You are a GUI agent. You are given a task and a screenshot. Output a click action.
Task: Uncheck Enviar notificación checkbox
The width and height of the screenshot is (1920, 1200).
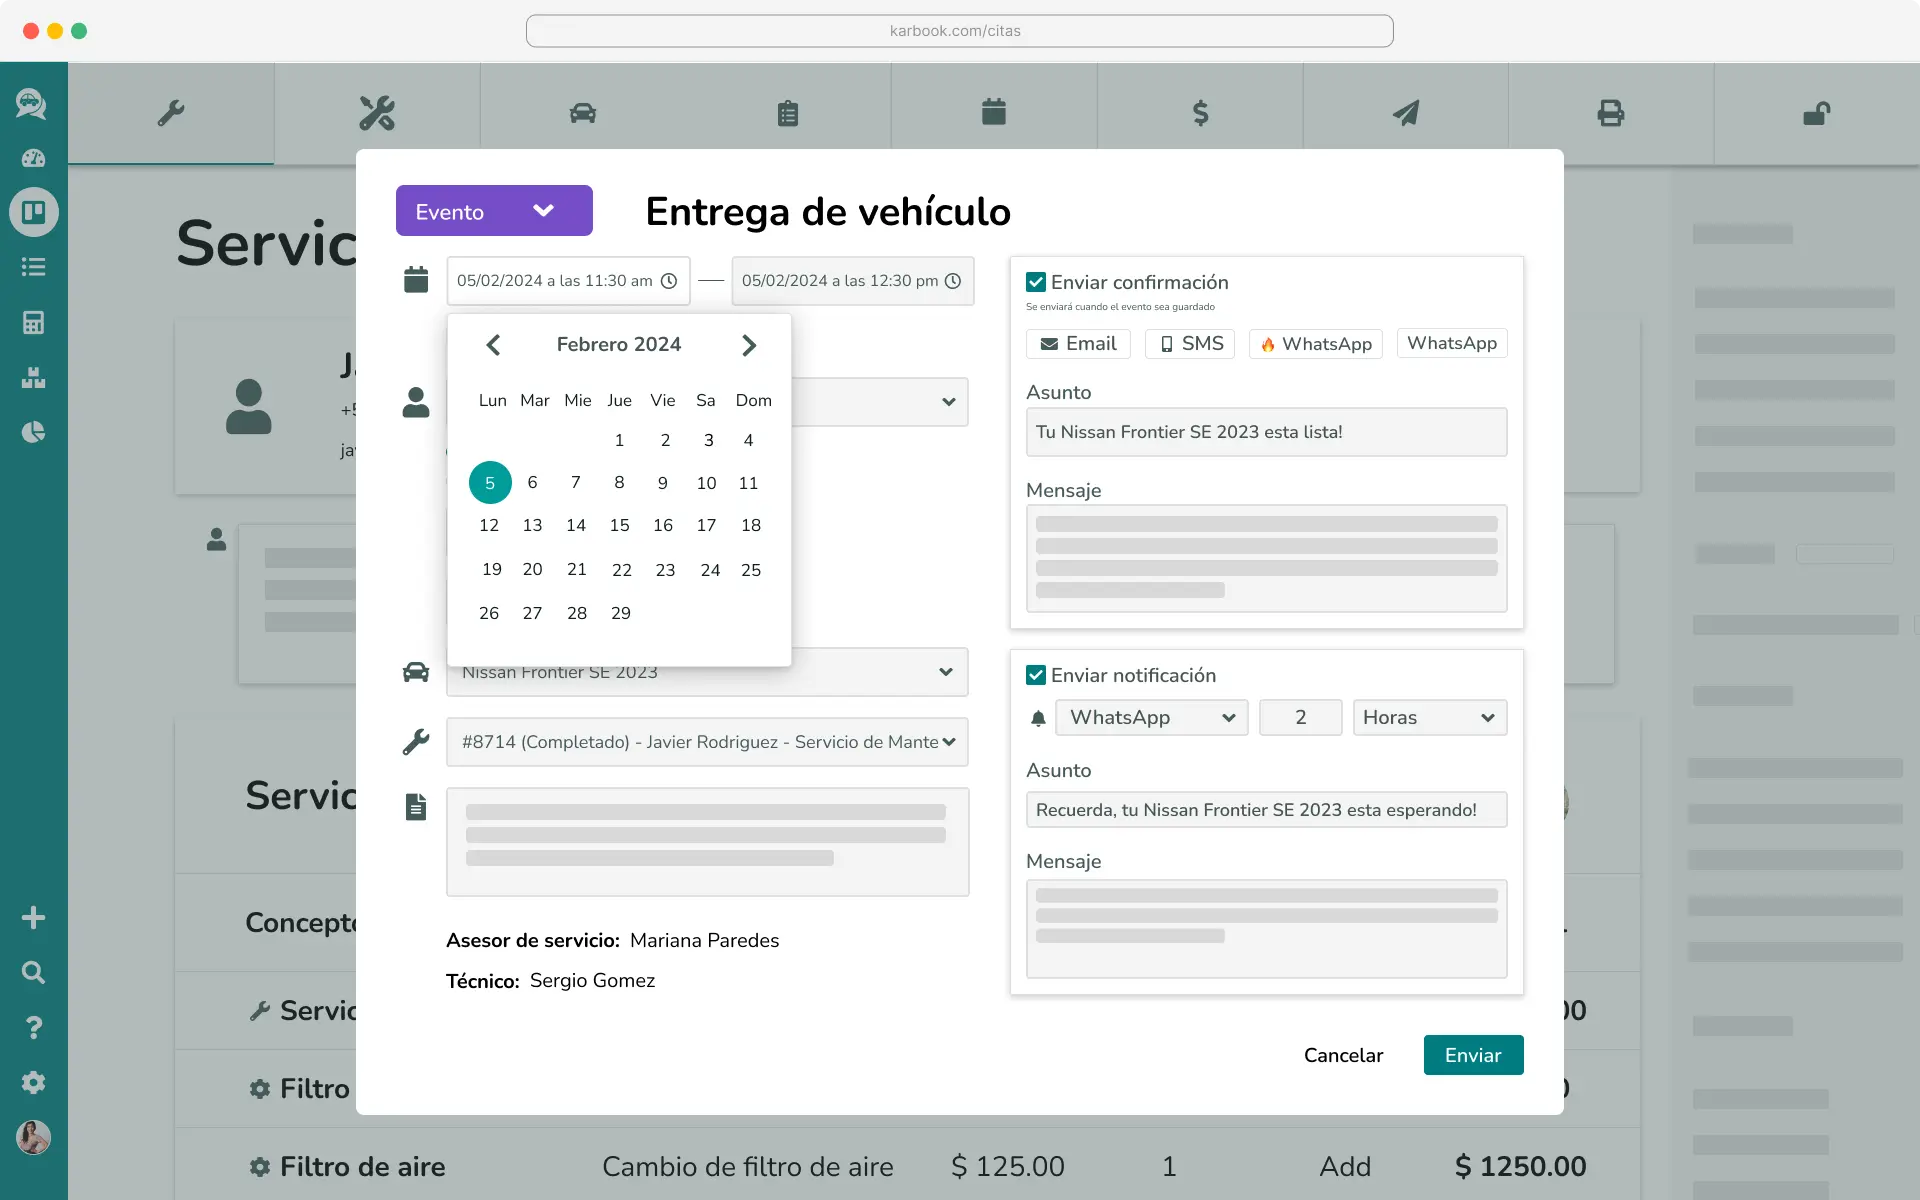[1036, 675]
